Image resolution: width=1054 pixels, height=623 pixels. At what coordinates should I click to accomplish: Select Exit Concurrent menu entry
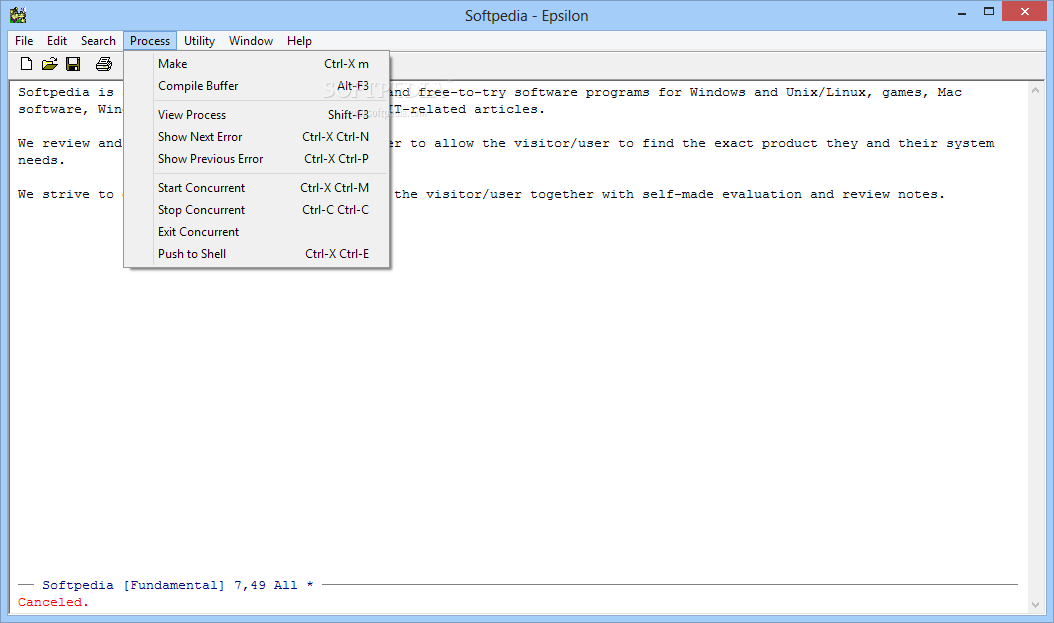tap(257, 232)
